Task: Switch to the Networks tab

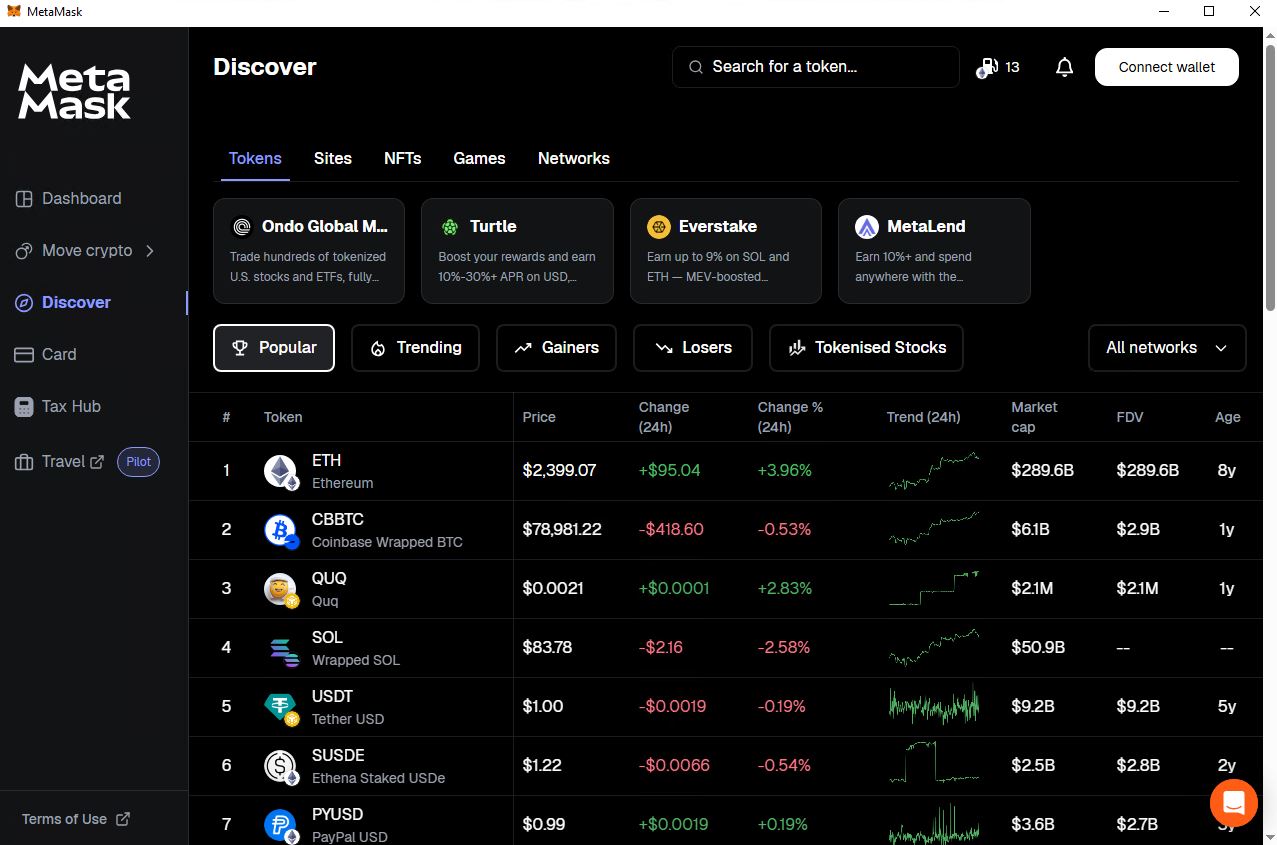Action: [x=574, y=158]
